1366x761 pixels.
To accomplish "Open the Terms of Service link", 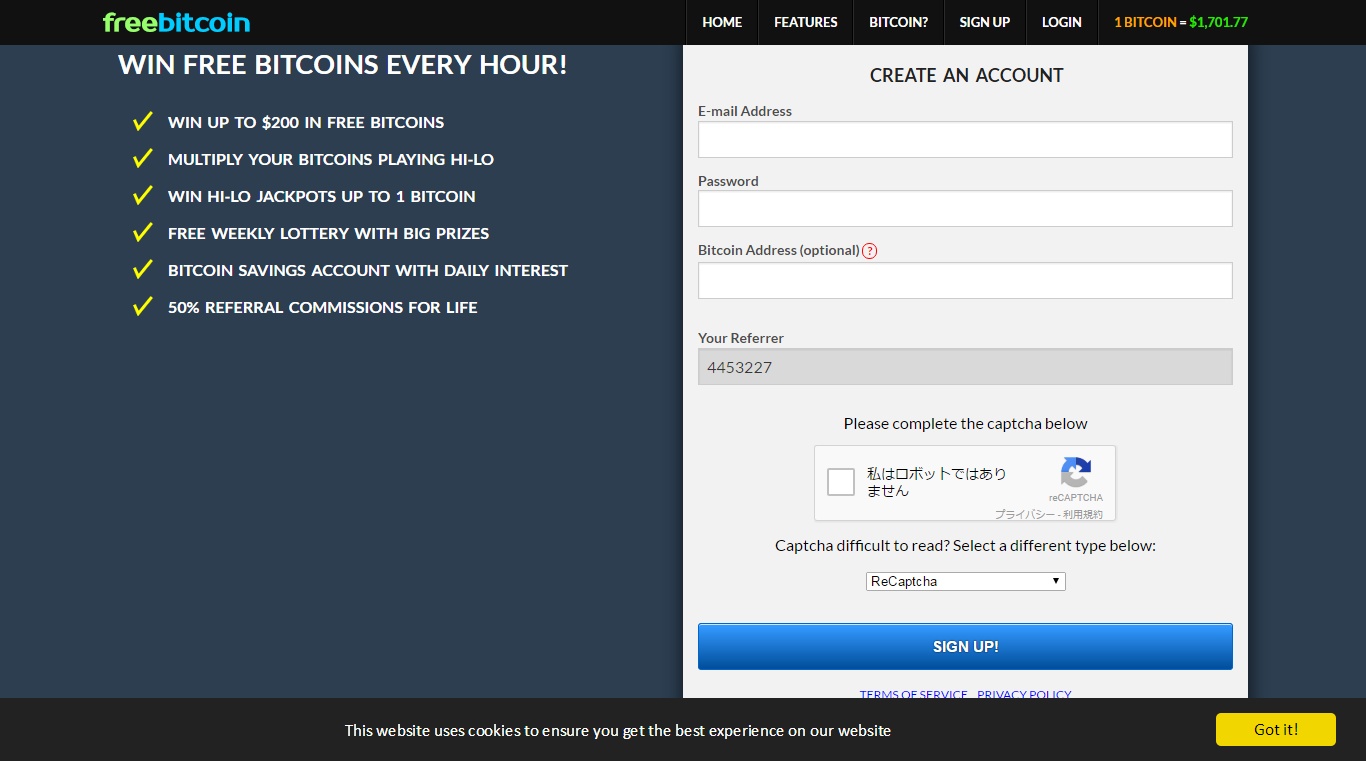I will [x=914, y=694].
